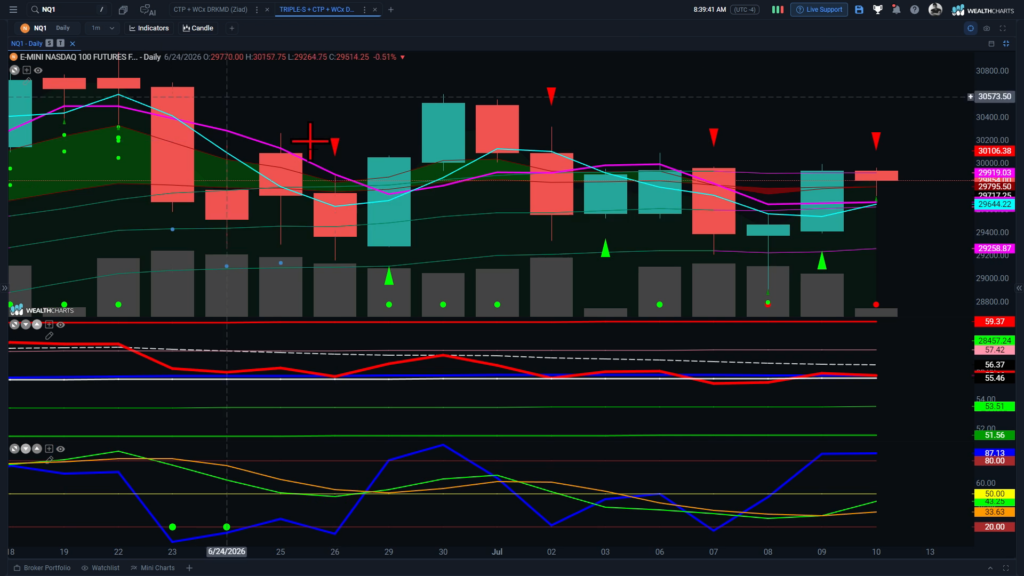Screen dimensions: 1024x576
Task: Open the Broker Portfolio tab
Action: (42, 568)
